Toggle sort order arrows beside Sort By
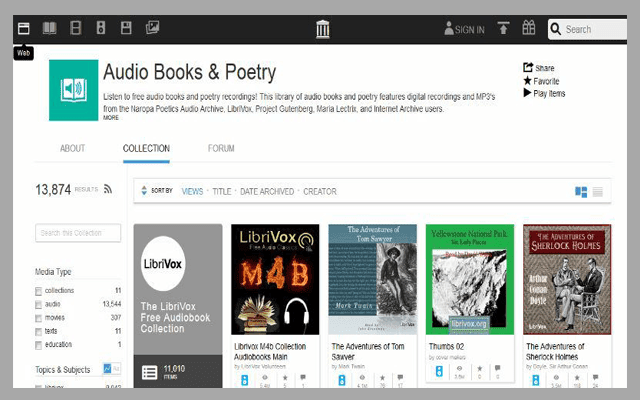The image size is (640, 400). [144, 191]
